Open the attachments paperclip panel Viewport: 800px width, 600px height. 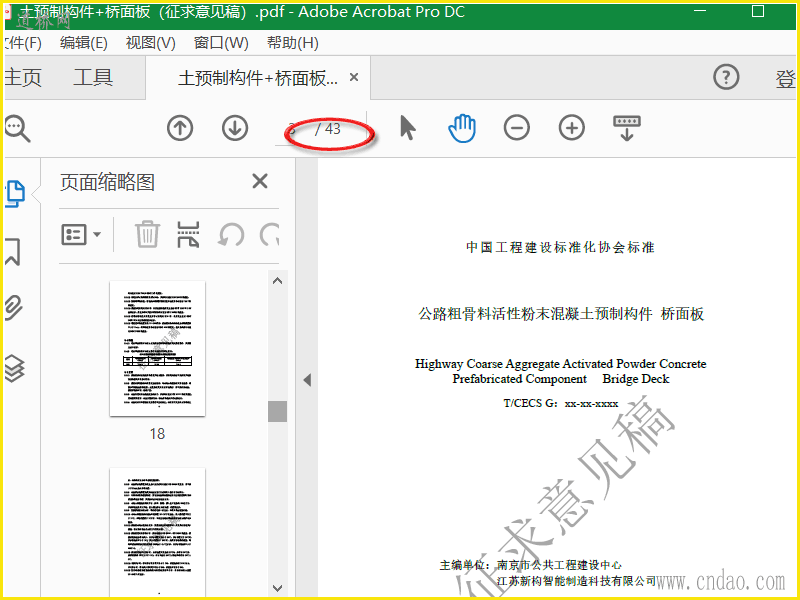[14, 307]
